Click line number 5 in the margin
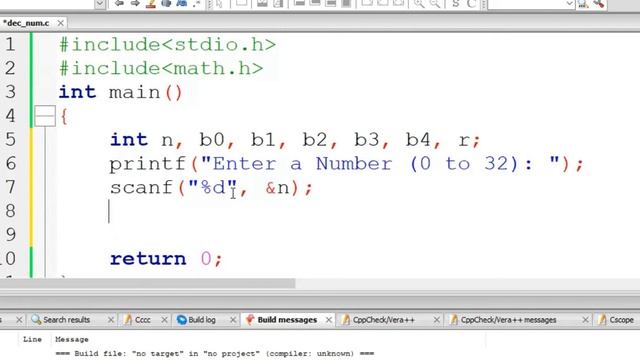 coord(10,139)
